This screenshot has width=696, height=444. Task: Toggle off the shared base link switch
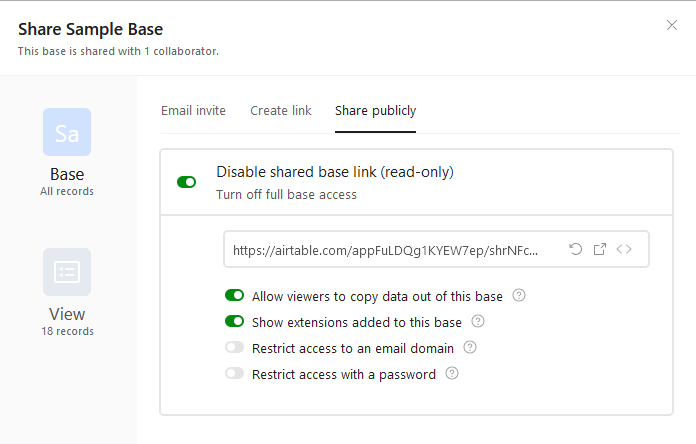[186, 182]
